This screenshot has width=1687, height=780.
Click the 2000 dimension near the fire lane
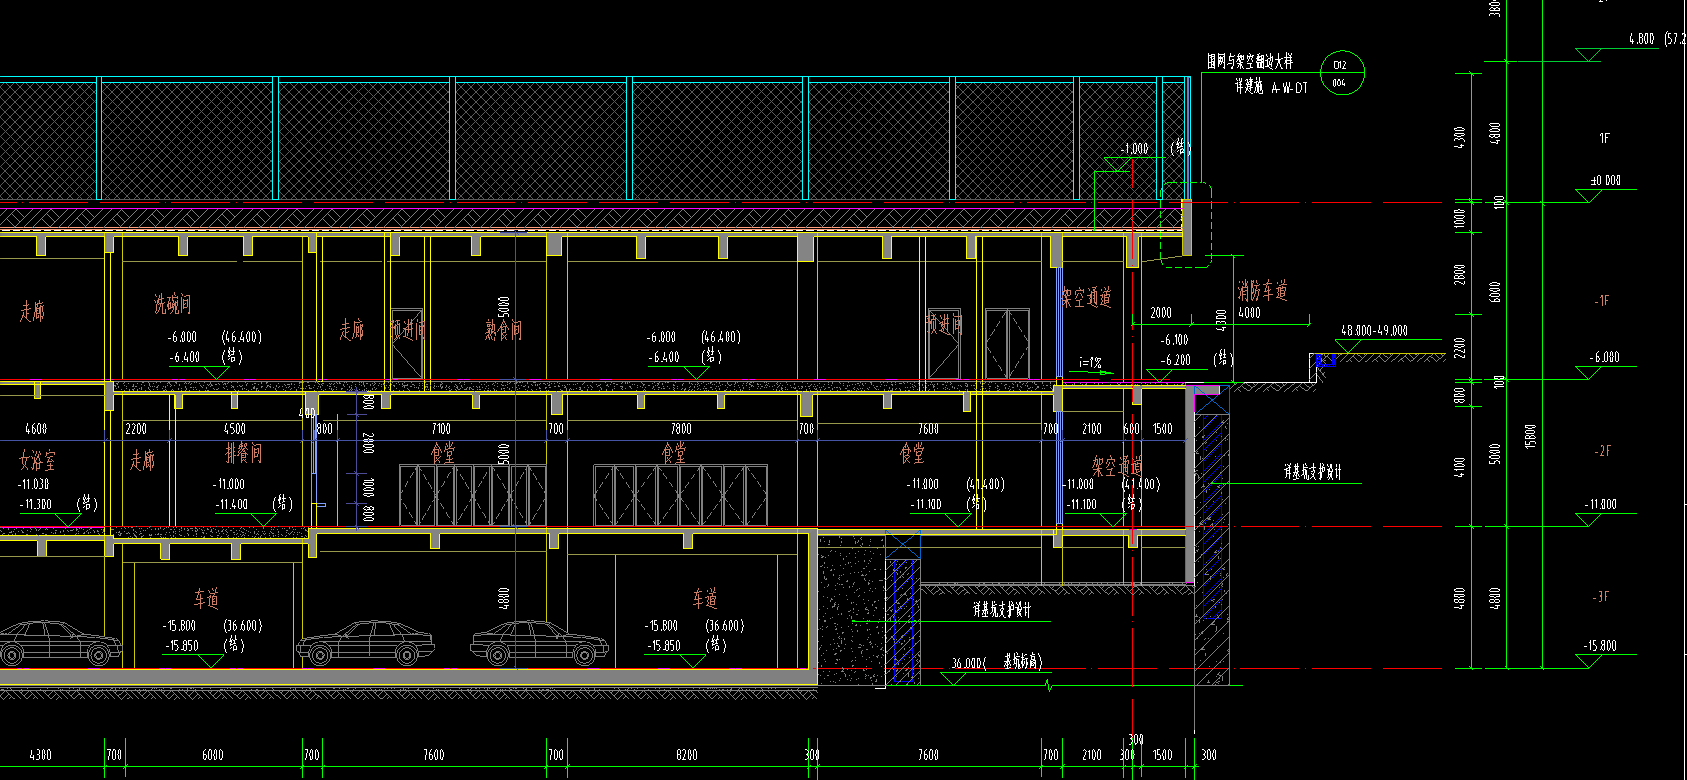[x=1161, y=313]
